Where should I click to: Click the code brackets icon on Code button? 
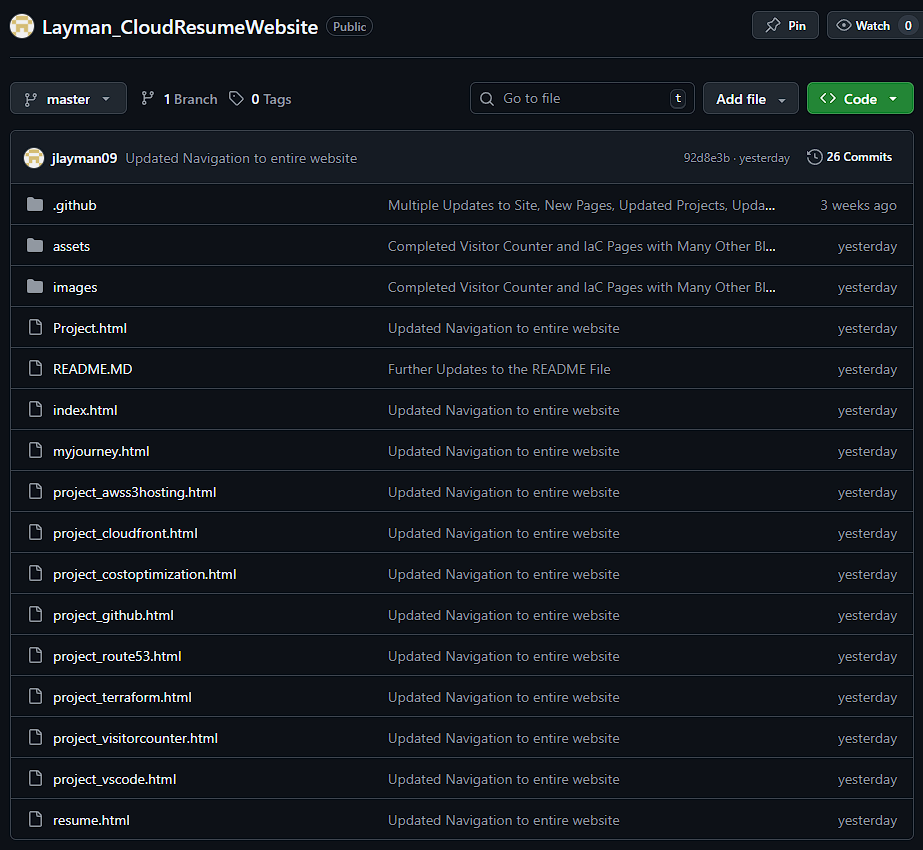click(829, 98)
